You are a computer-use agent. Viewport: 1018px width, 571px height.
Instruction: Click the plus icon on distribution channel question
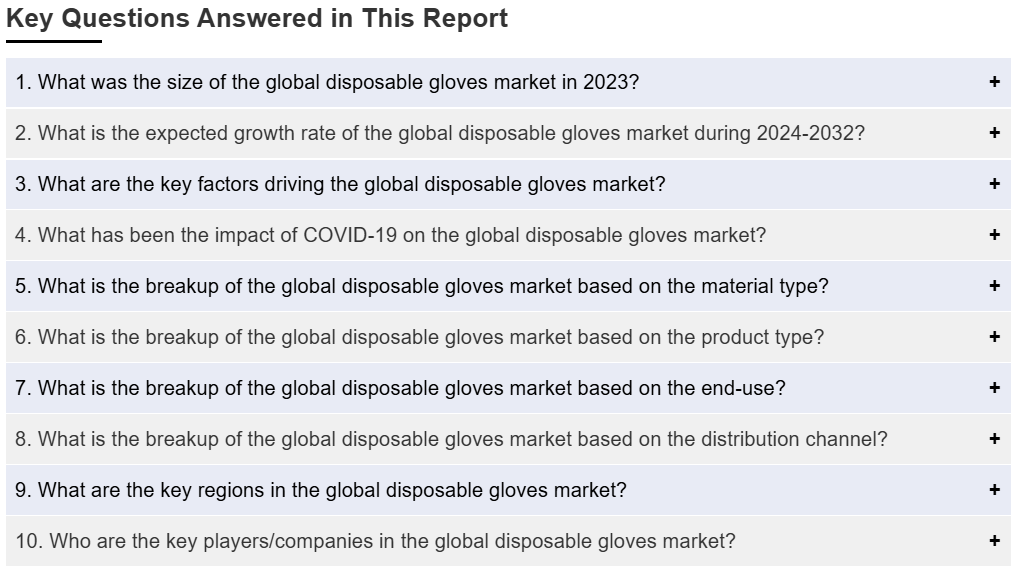pos(994,438)
